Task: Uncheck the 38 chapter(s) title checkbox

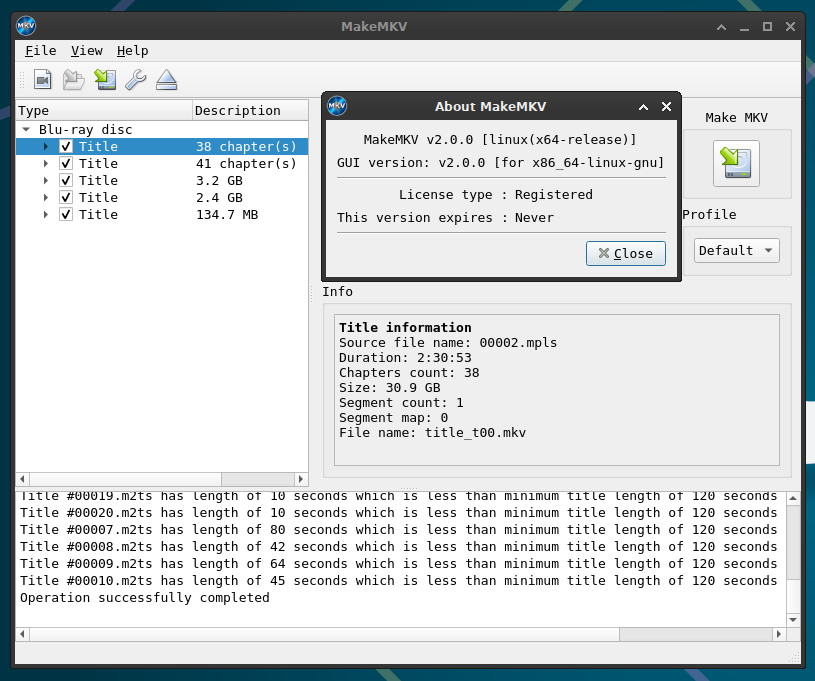Action: point(66,147)
